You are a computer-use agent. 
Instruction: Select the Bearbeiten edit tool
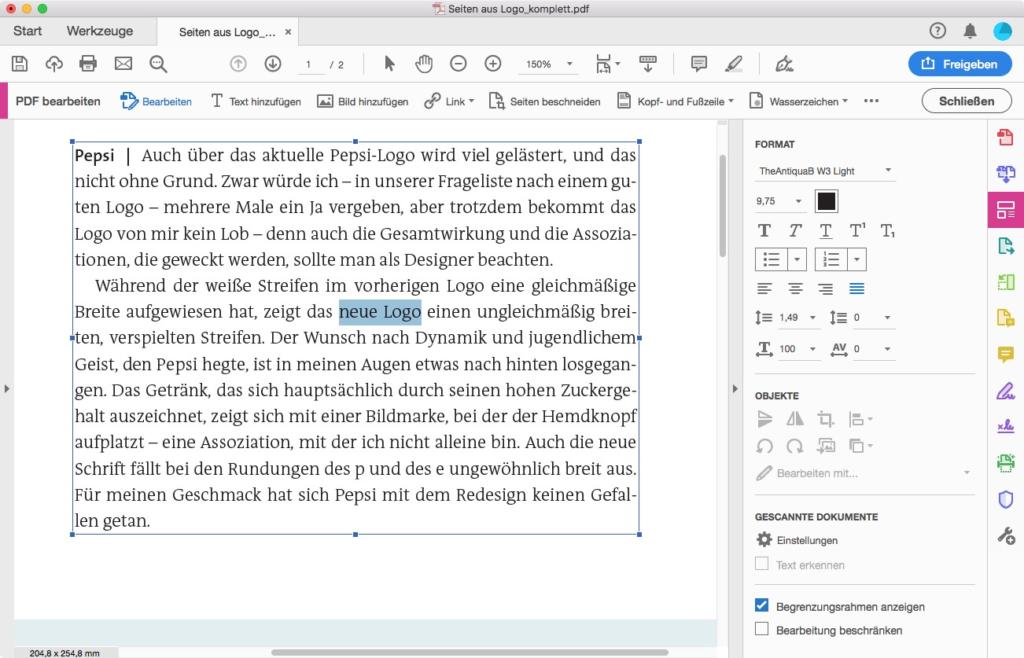(x=156, y=101)
